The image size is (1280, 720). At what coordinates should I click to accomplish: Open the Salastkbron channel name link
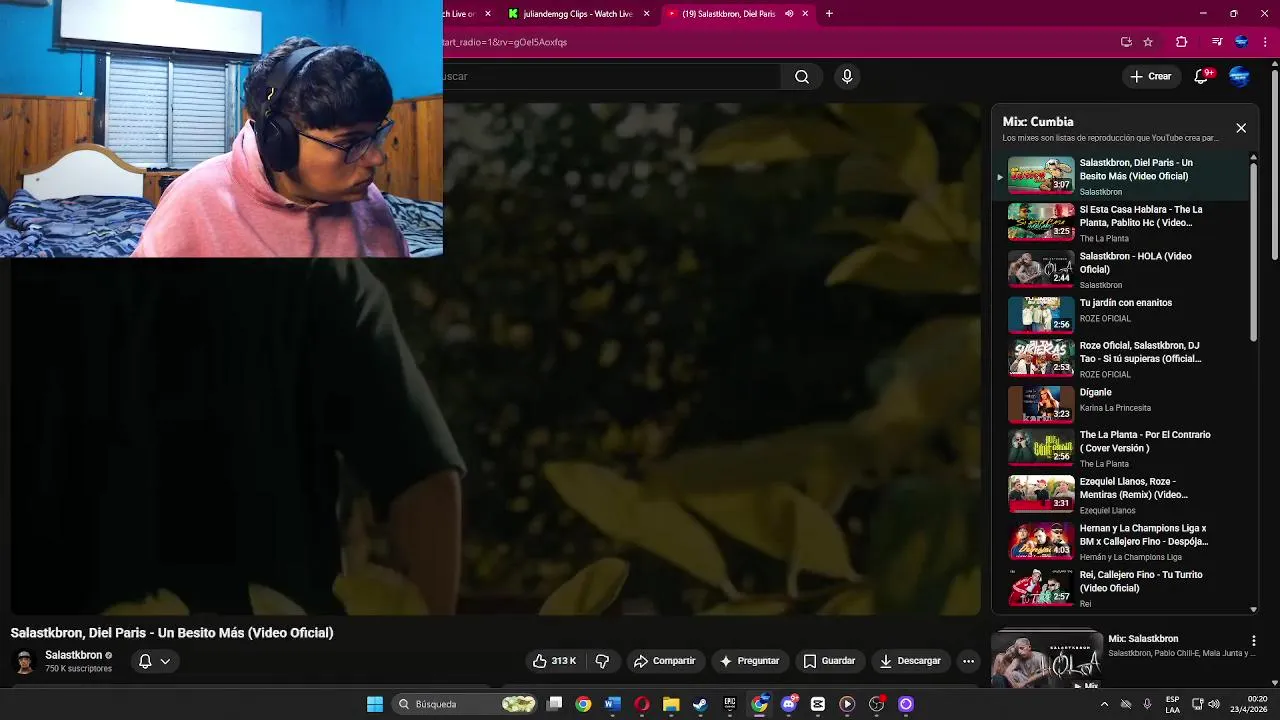(x=73, y=655)
